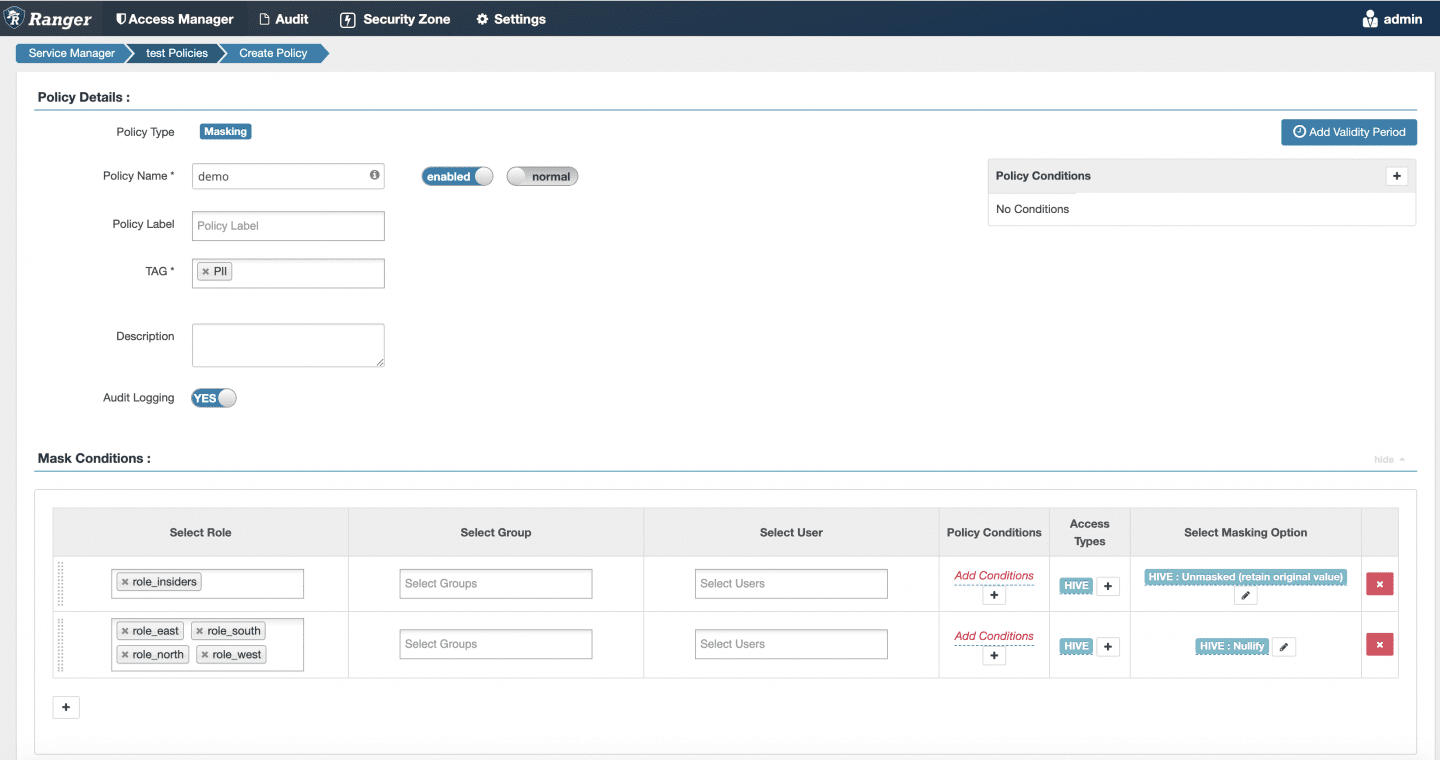Select the Create Policy breadcrumb

pyautogui.click(x=273, y=53)
